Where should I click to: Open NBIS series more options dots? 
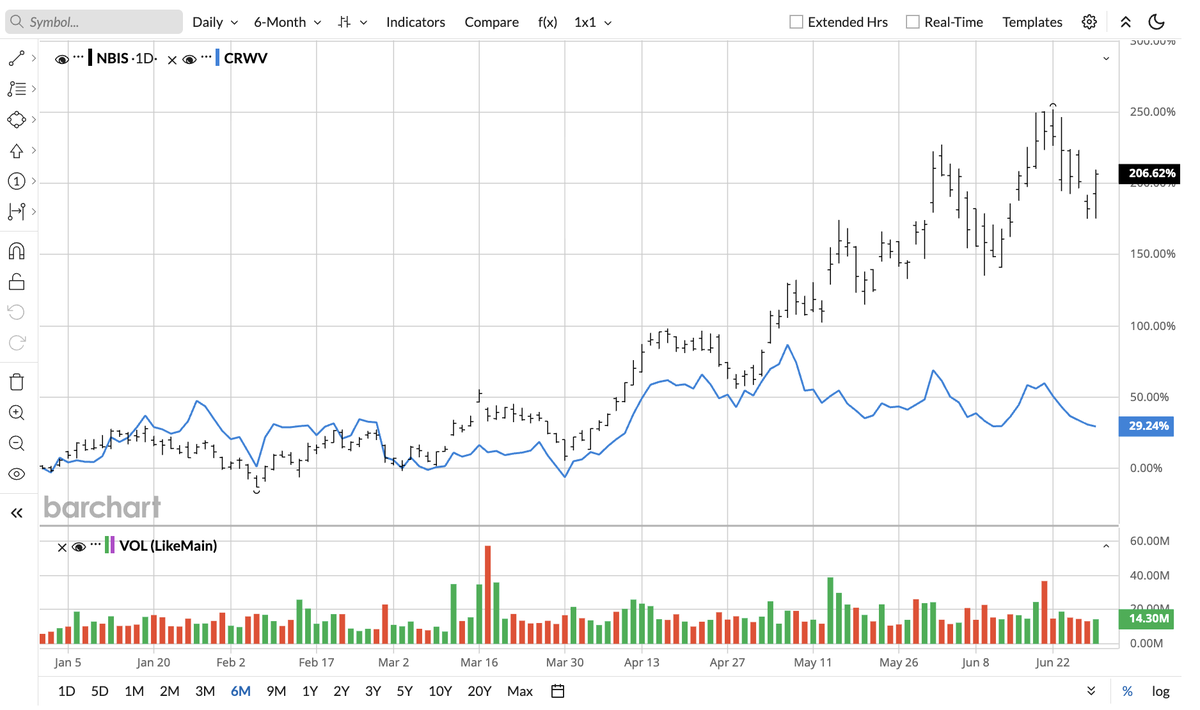click(x=78, y=58)
